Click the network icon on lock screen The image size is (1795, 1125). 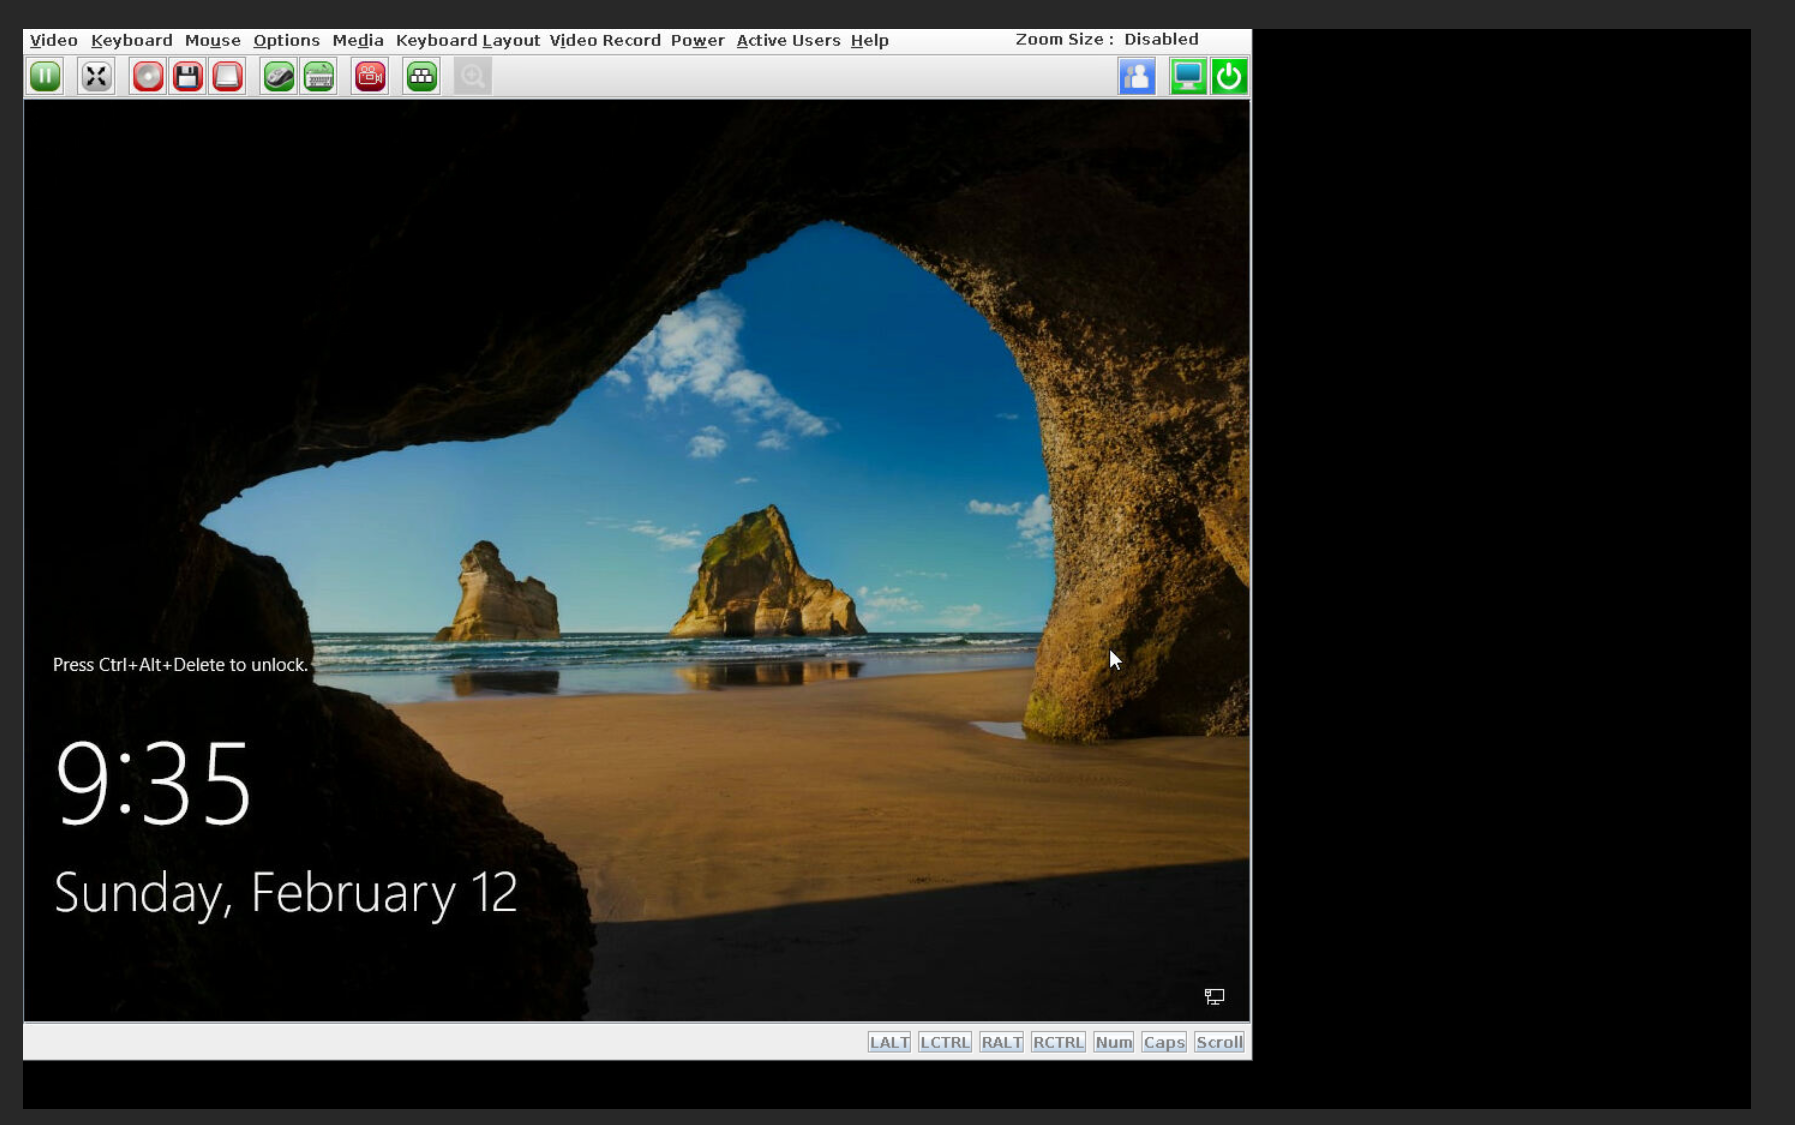pyautogui.click(x=1214, y=997)
